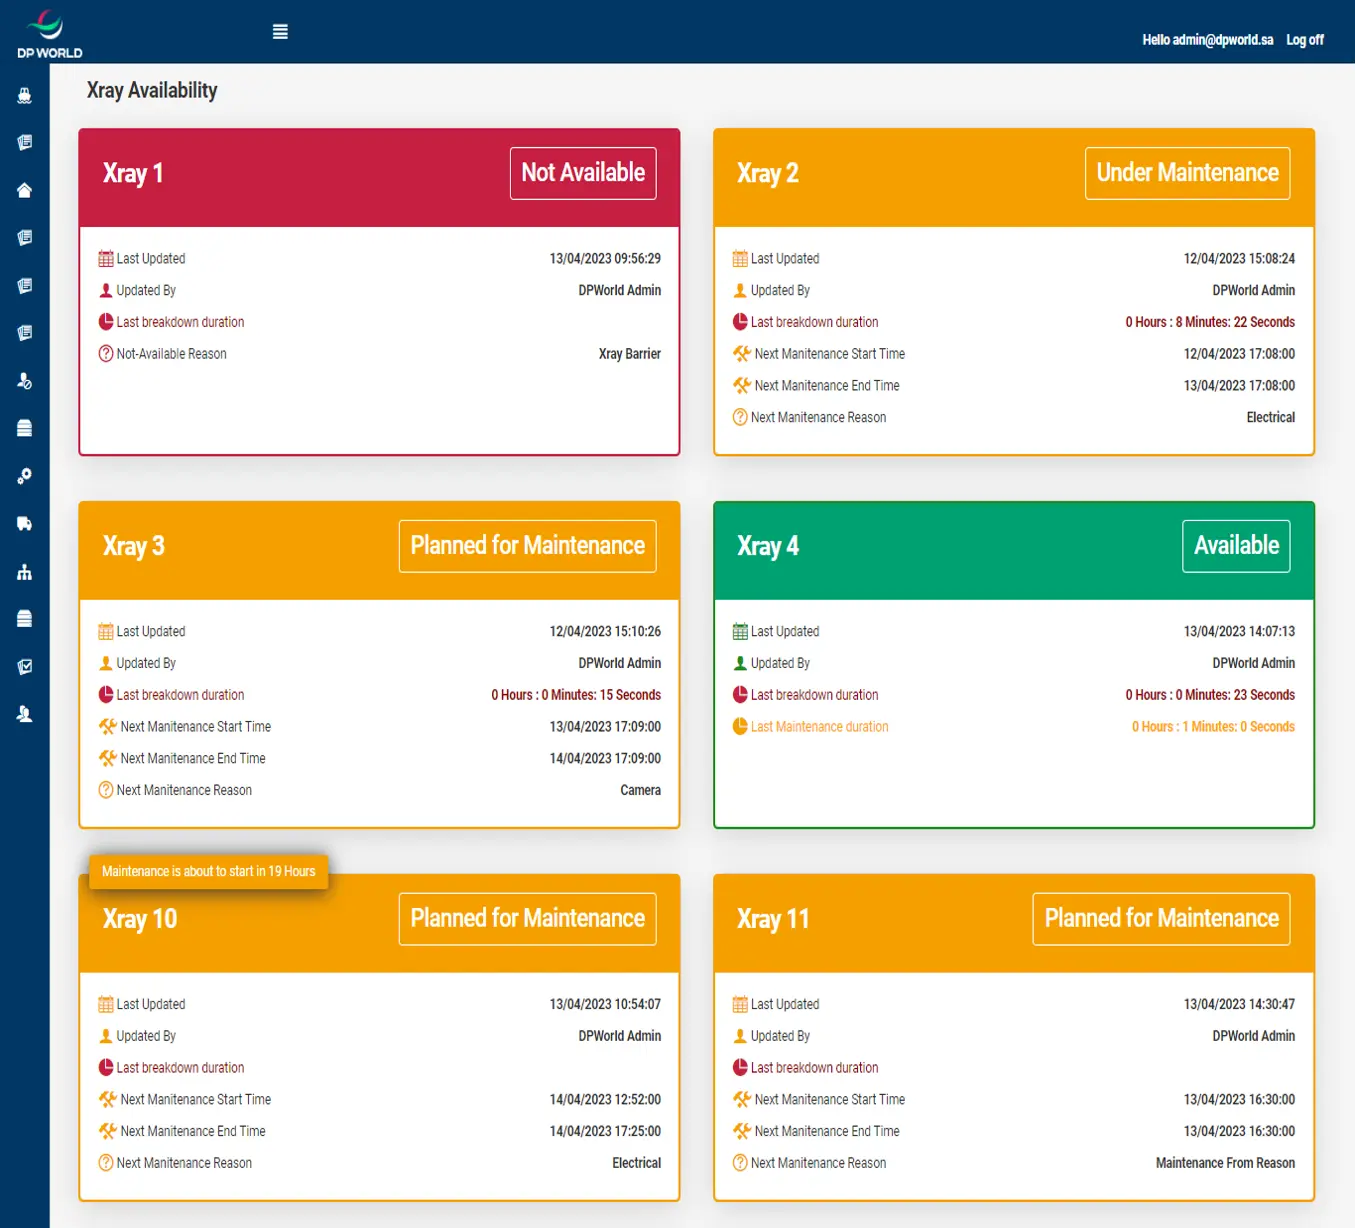Click the Under Maintenance badge on Xray 2
Image resolution: width=1364 pixels, height=1228 pixels.
coord(1187,172)
